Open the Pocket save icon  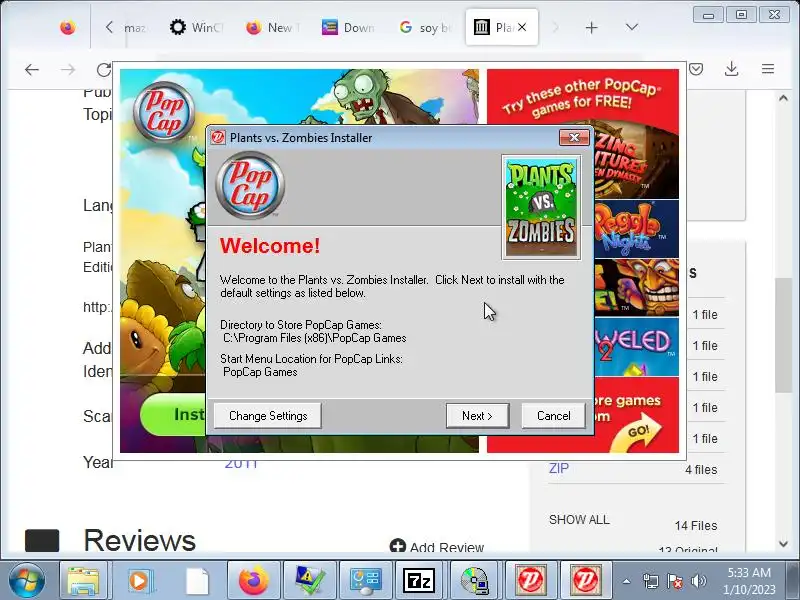pos(696,69)
